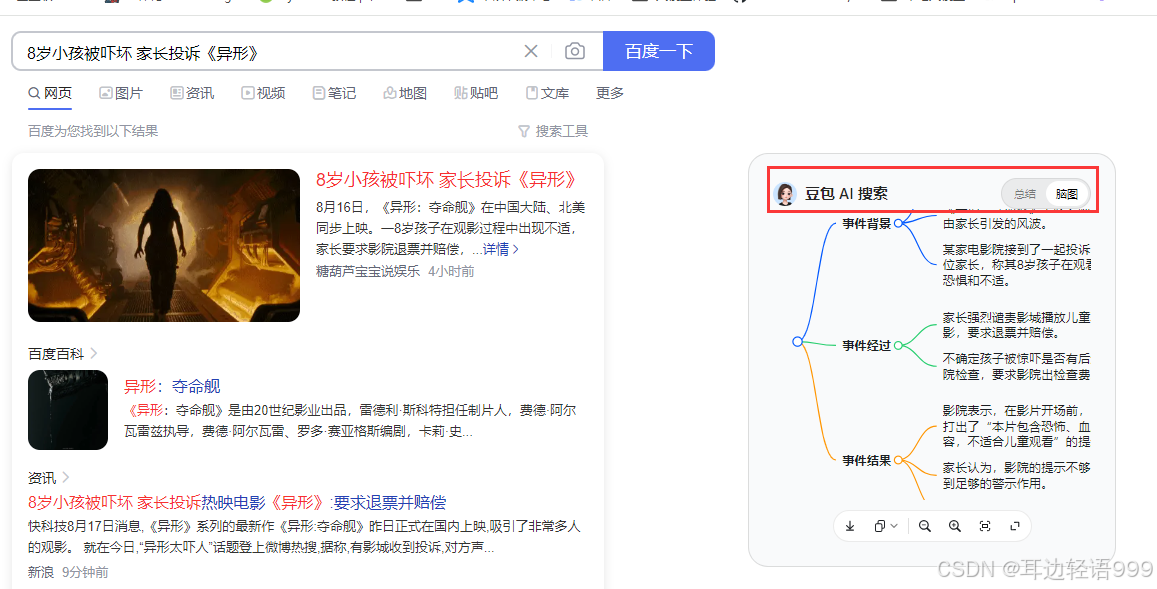Click the 百度一下 search button
Screen dimensions: 1157x589
coord(659,51)
